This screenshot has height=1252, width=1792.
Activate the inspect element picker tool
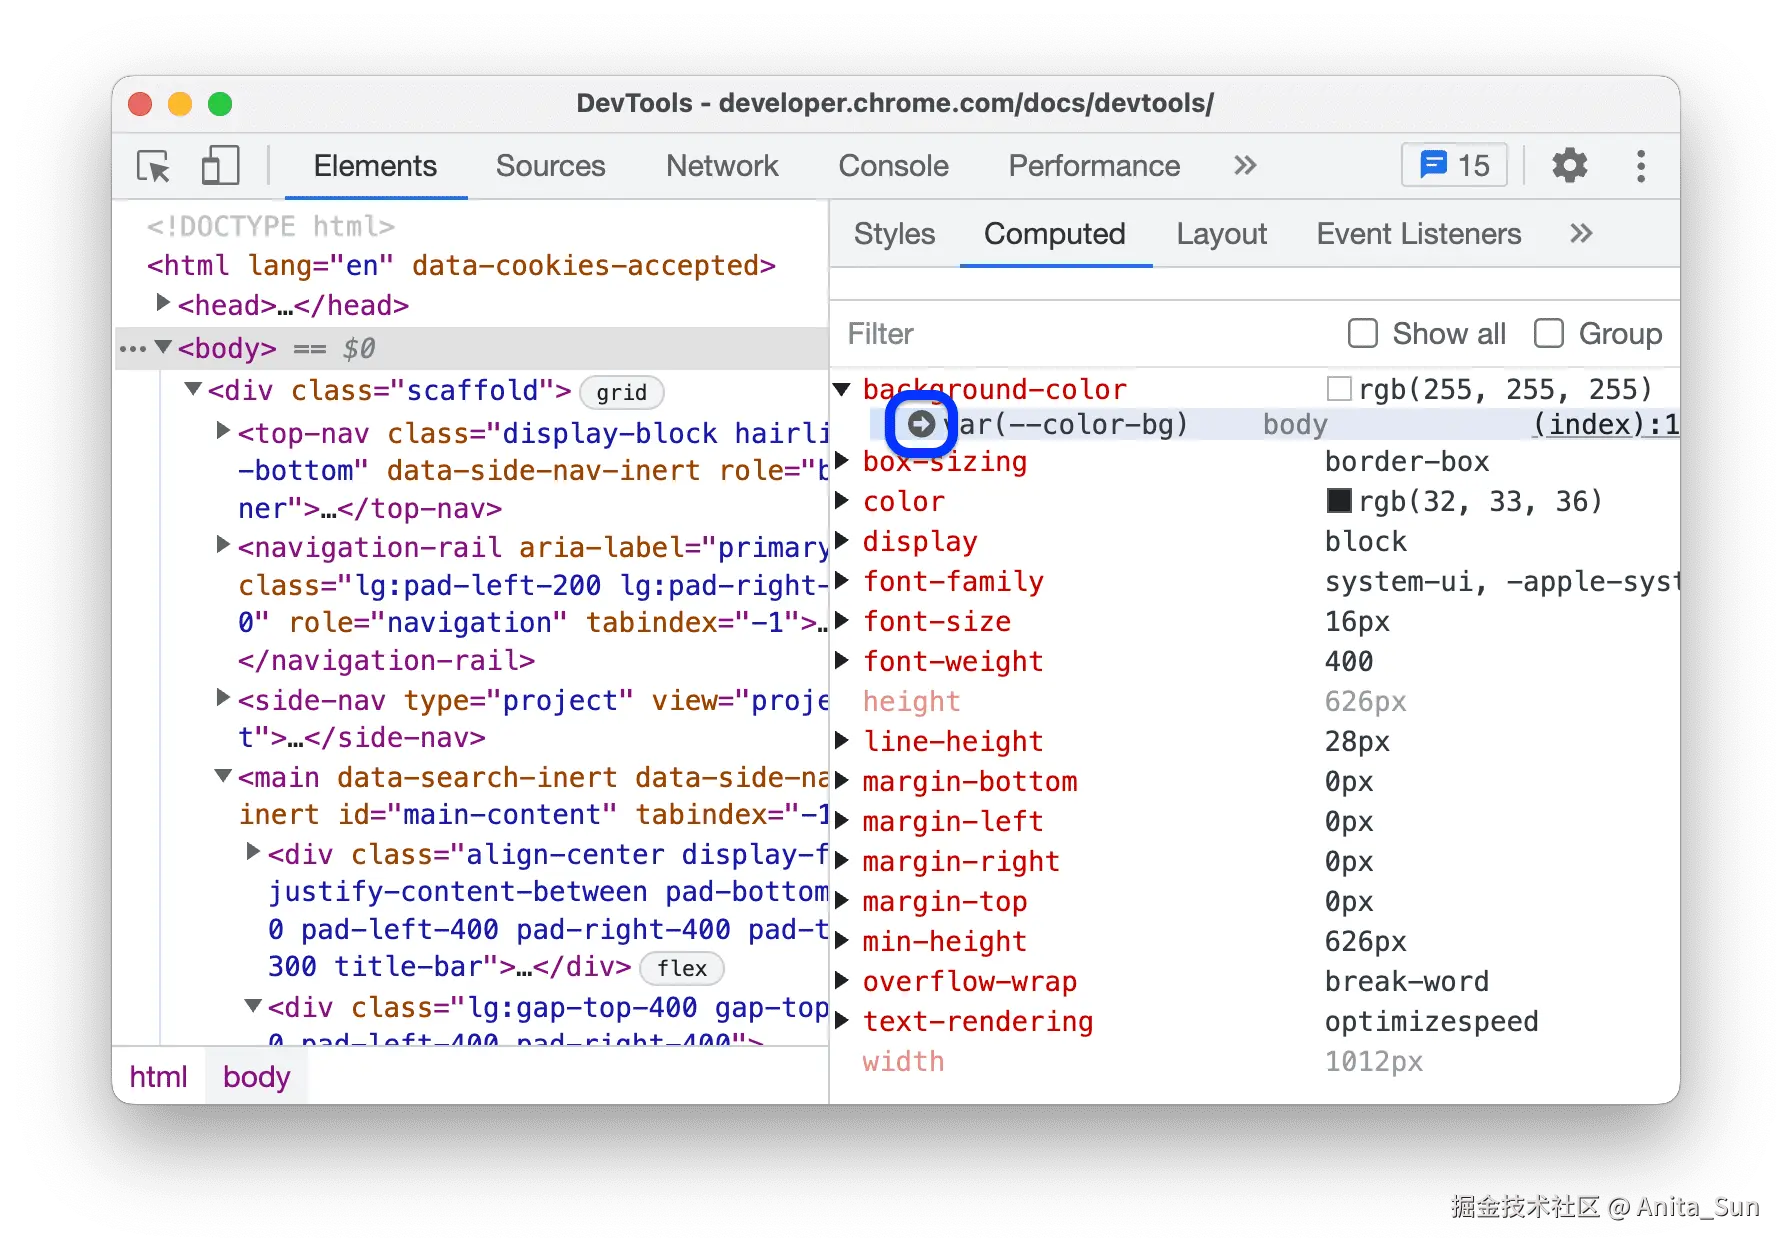click(154, 166)
